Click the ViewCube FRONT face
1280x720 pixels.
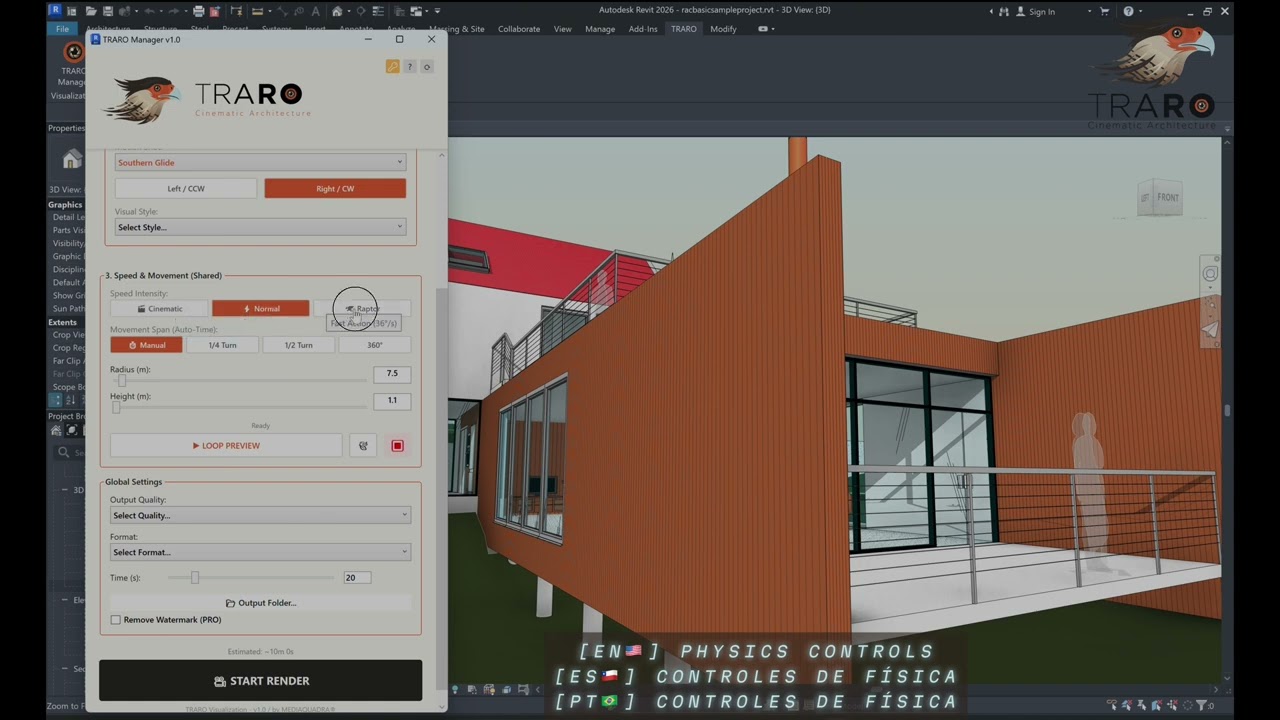click(x=1167, y=197)
